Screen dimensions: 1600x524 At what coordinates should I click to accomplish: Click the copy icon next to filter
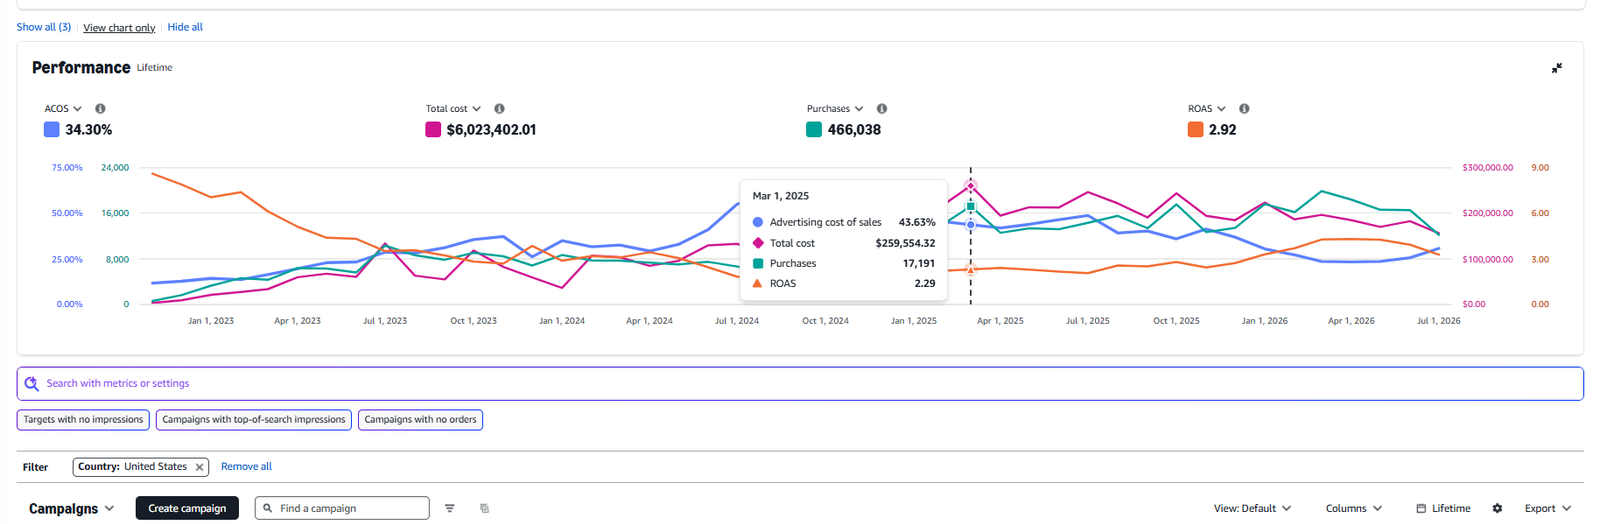[x=485, y=508]
